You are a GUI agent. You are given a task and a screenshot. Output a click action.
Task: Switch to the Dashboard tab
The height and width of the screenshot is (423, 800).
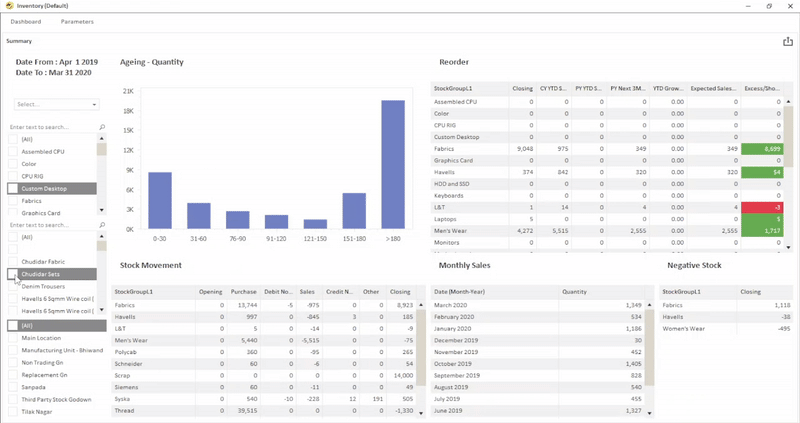pyautogui.click(x=26, y=22)
